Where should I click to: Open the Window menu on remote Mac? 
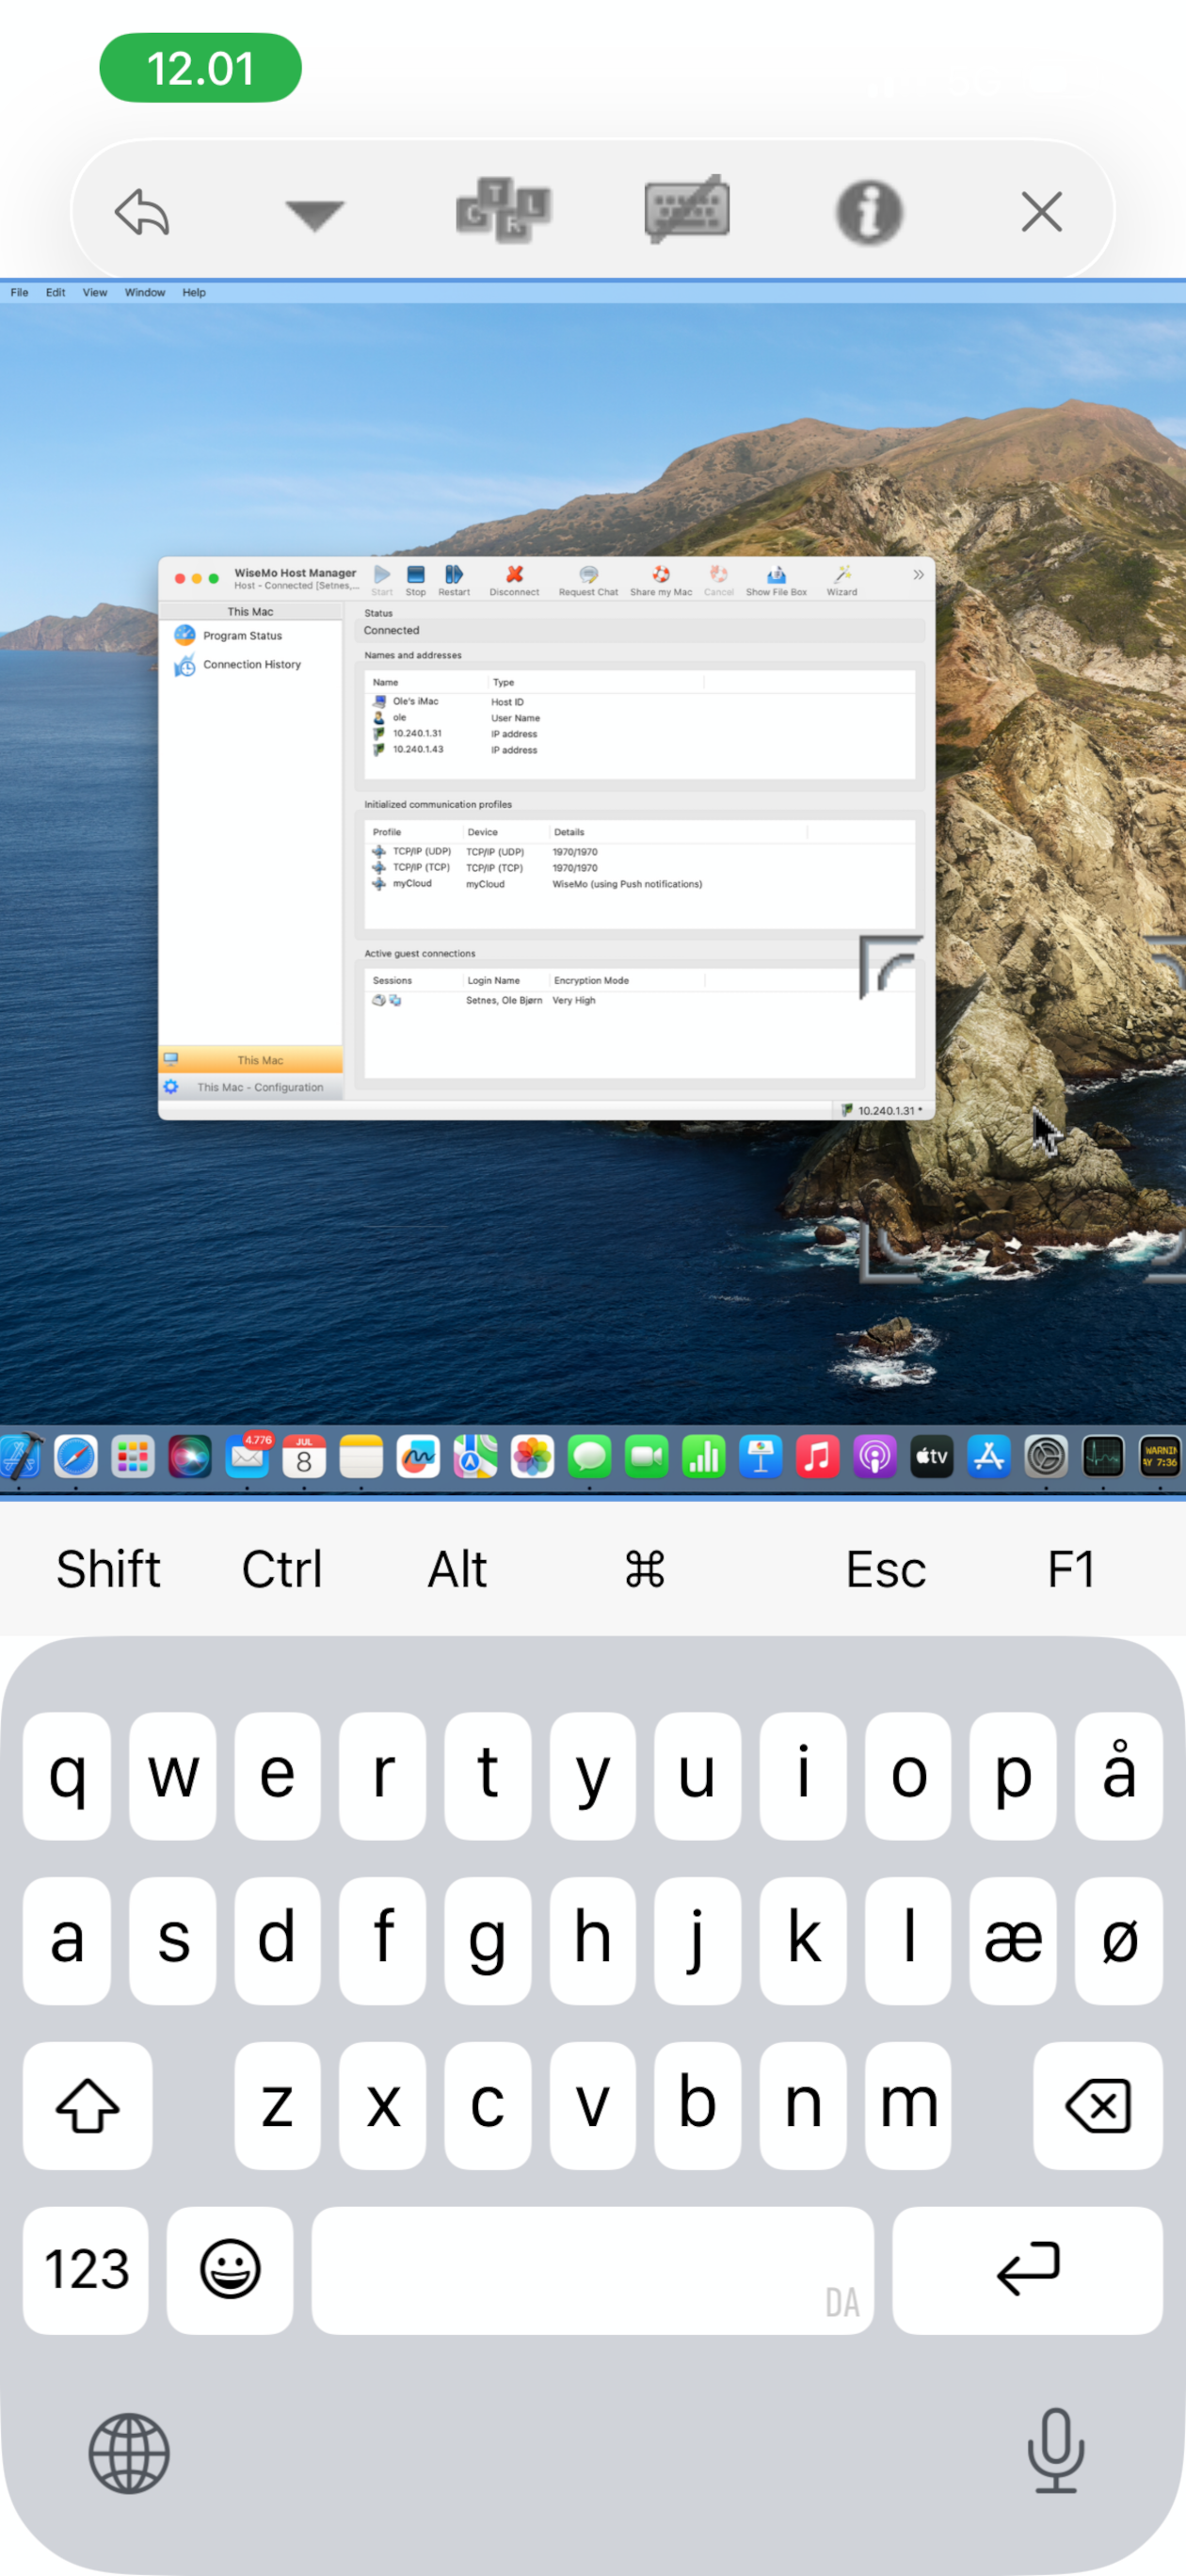(145, 293)
